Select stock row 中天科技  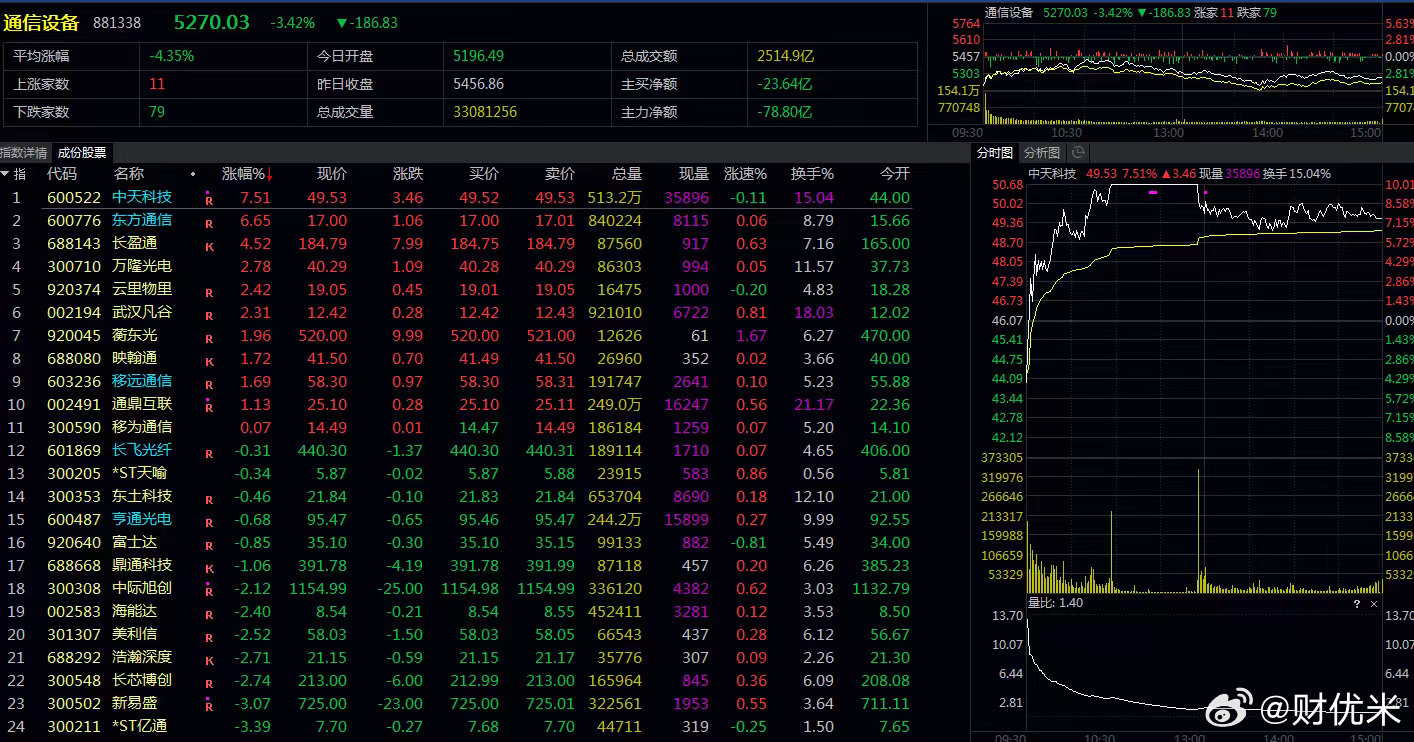coord(456,198)
